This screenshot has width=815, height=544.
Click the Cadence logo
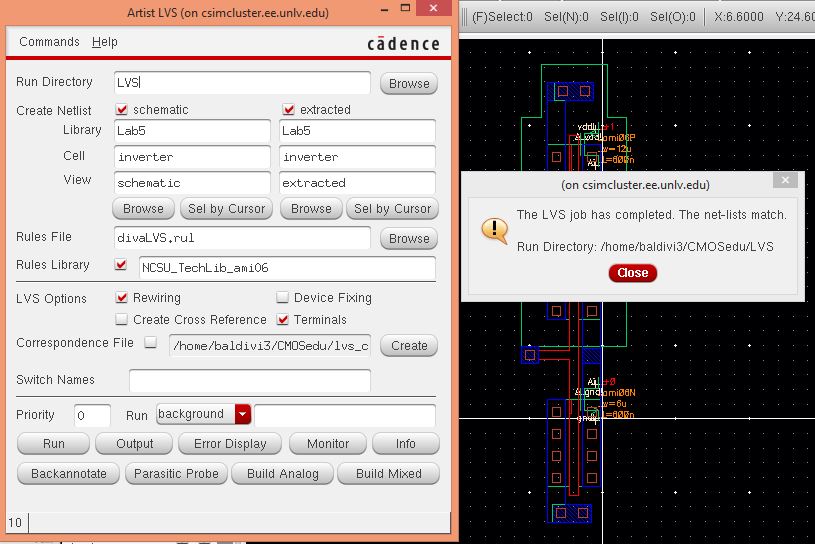(403, 43)
